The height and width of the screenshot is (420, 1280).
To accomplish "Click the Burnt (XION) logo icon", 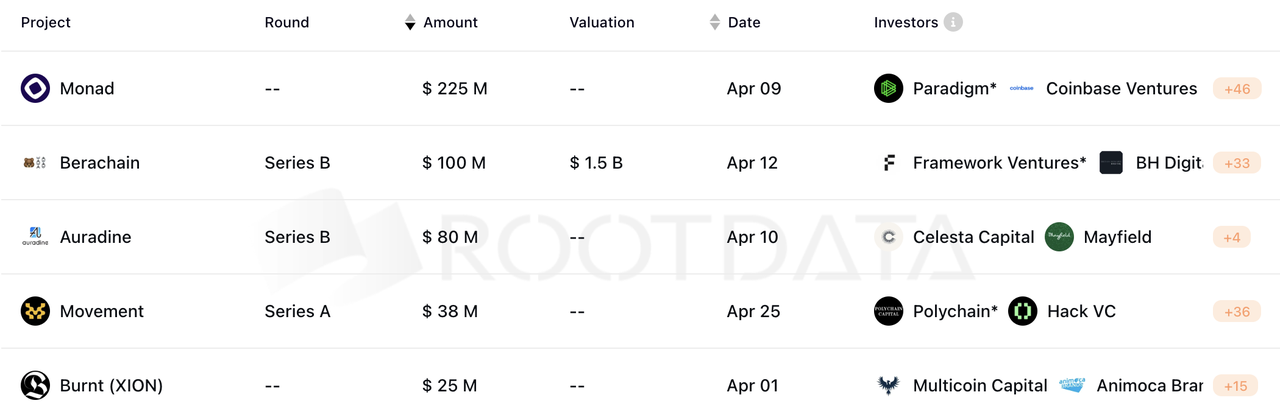I will pyautogui.click(x=35, y=385).
